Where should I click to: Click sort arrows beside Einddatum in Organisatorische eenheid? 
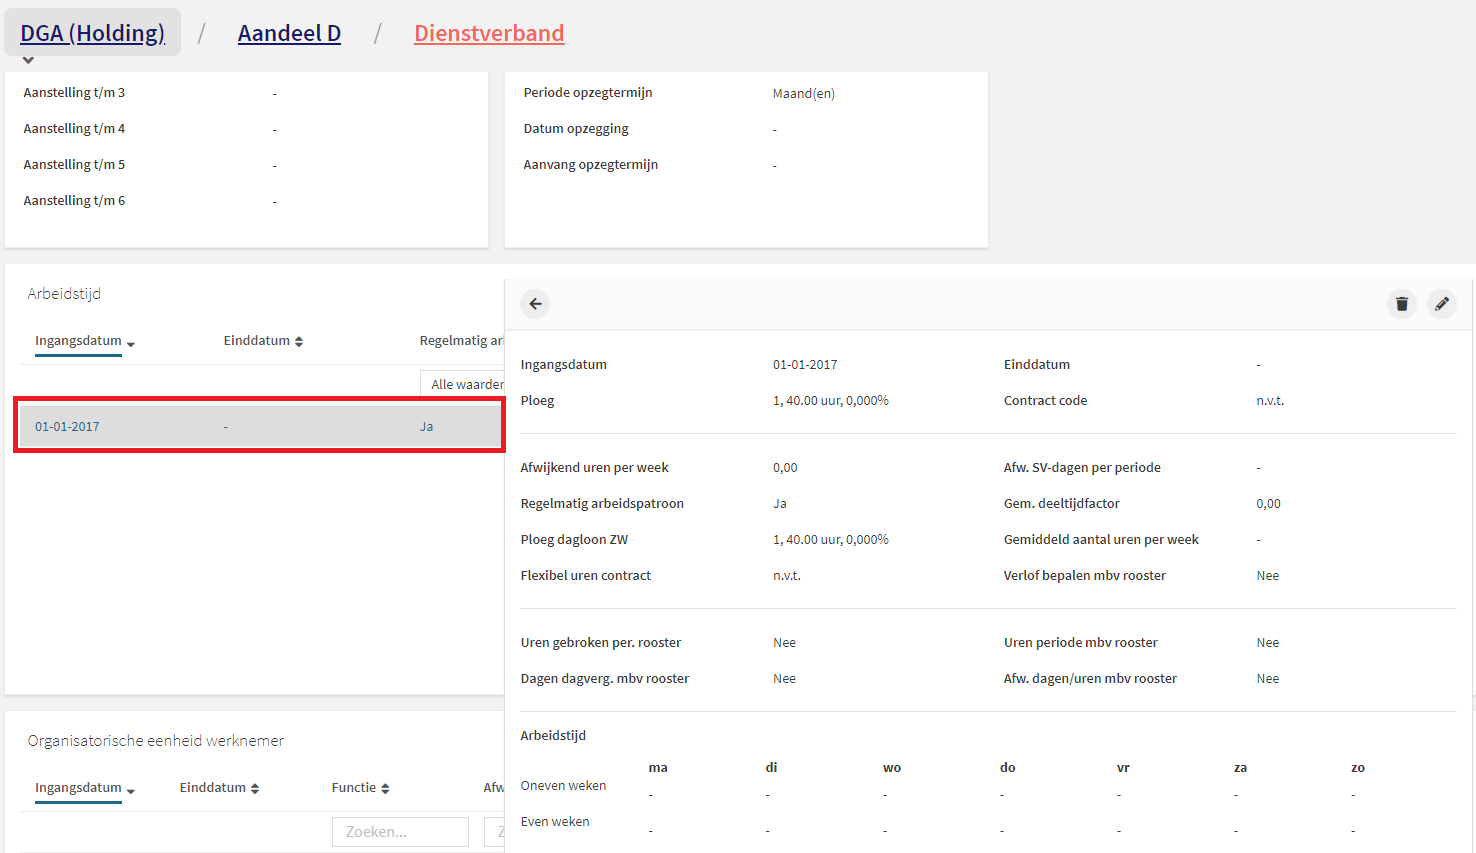pos(255,789)
